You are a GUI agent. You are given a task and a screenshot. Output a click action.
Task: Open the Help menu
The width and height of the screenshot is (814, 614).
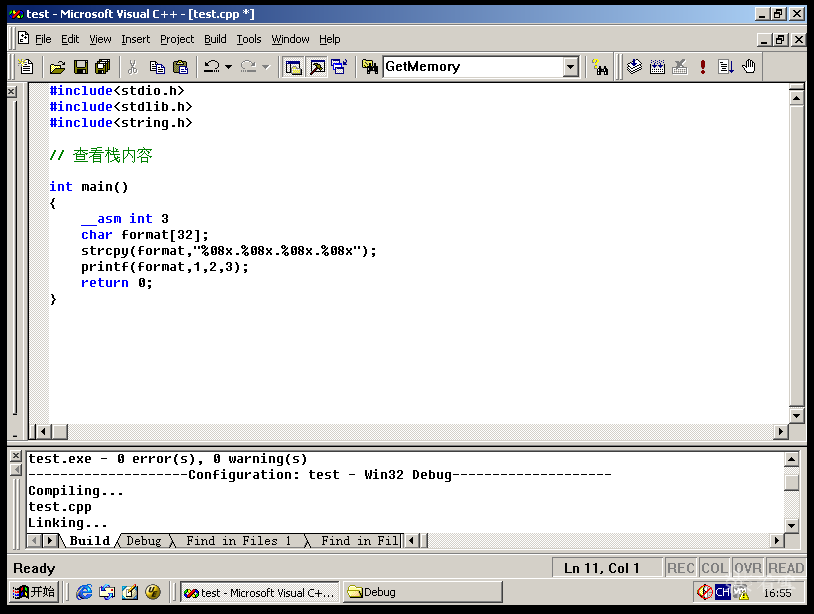[330, 39]
